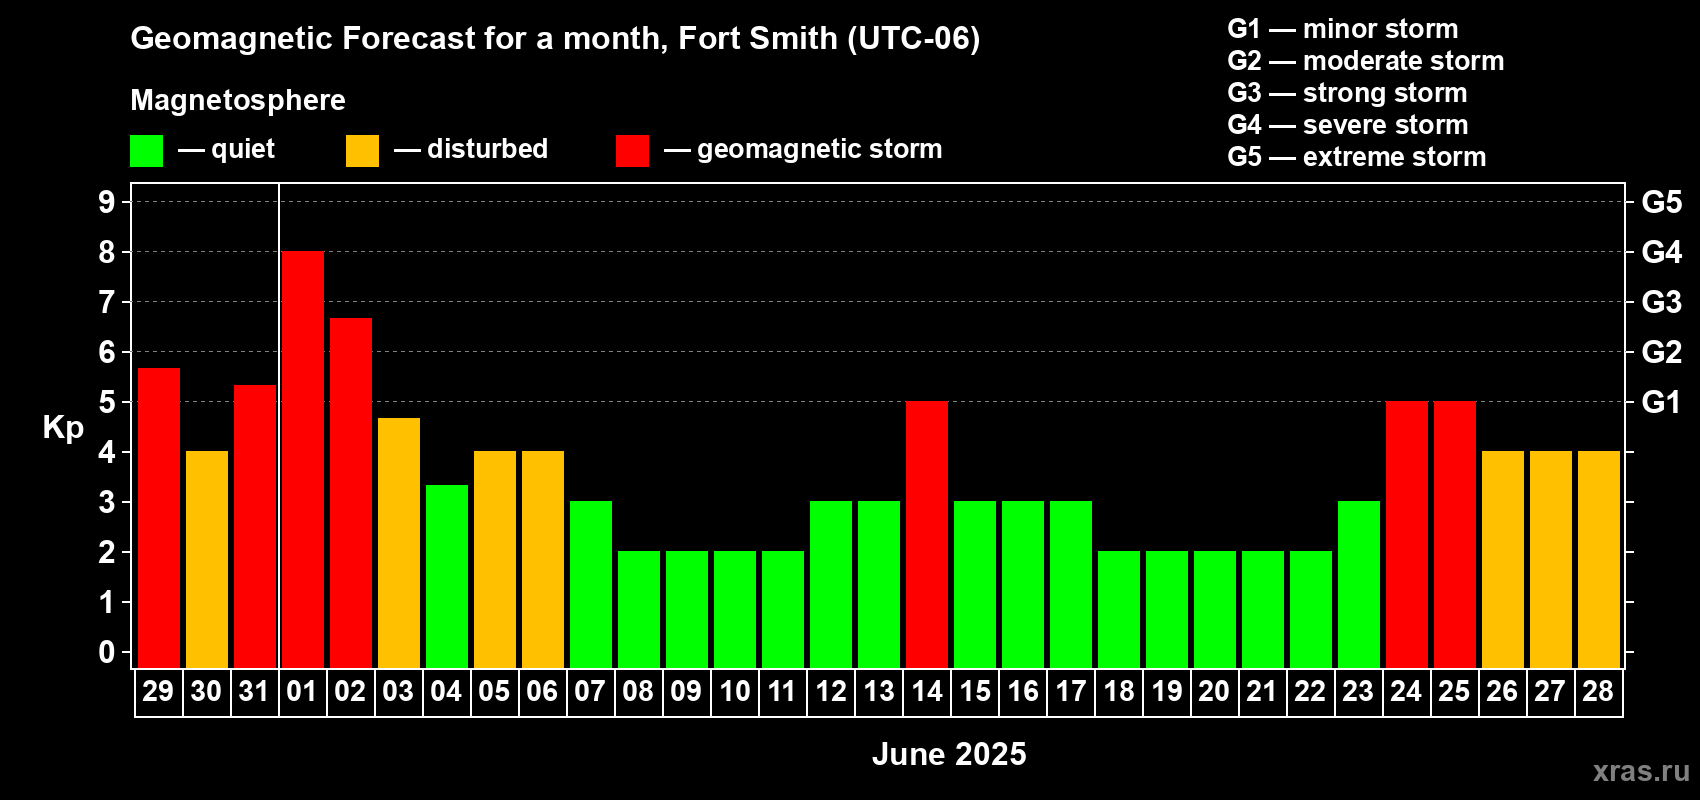Click the red bar for June 24
Viewport: 1700px width, 800px height.
[x=1406, y=535]
